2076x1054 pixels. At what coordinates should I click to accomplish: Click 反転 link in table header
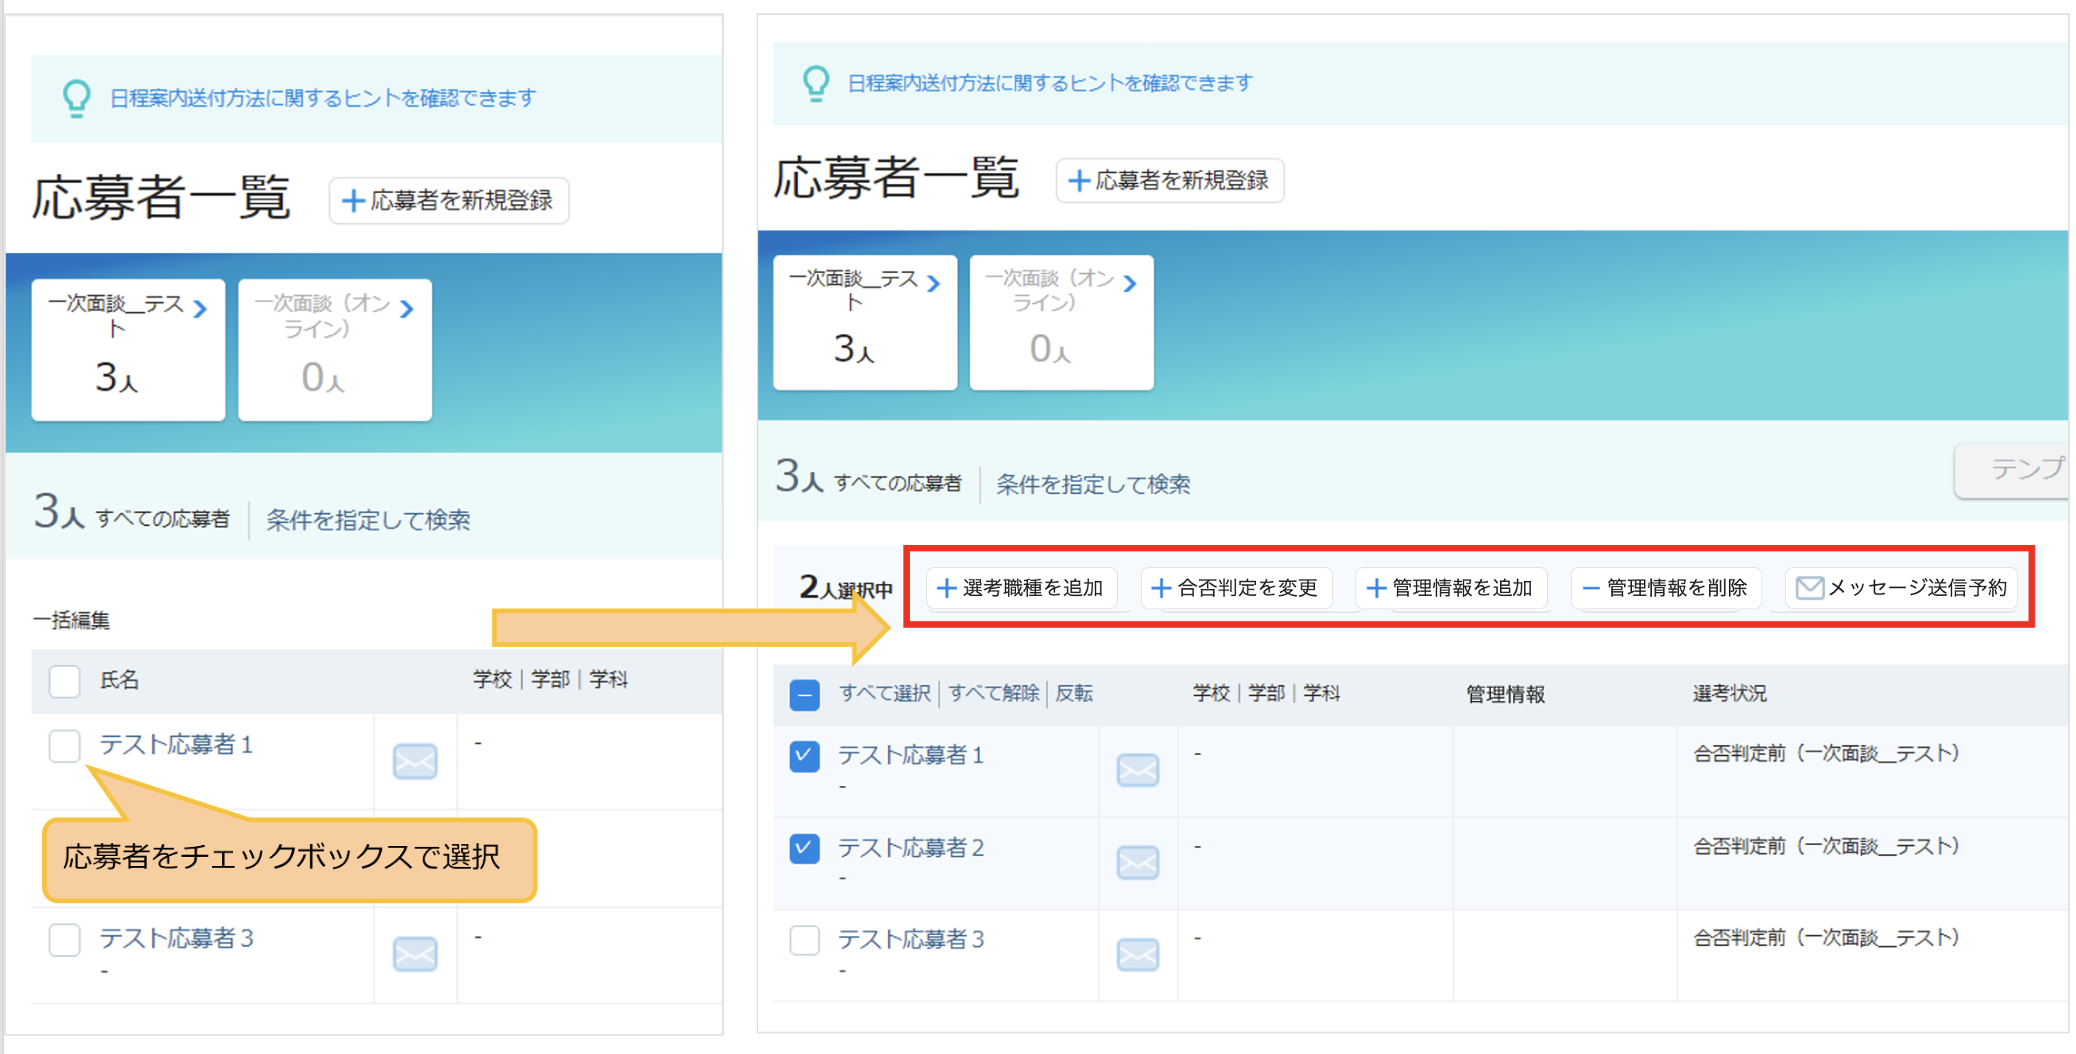tap(1074, 693)
